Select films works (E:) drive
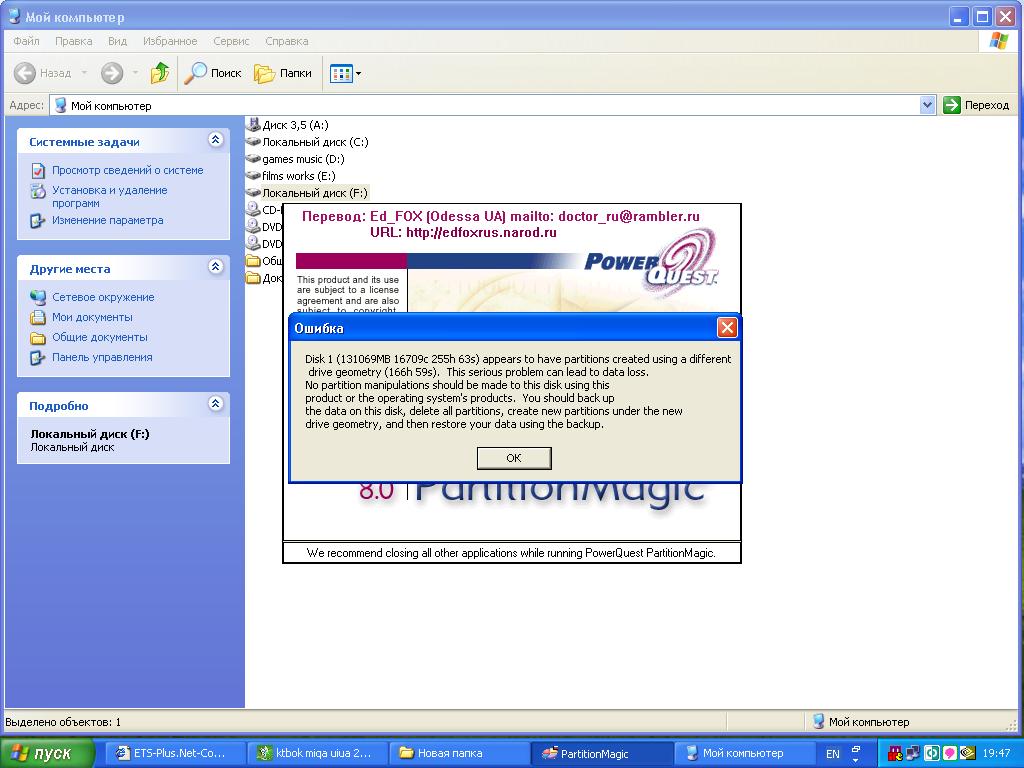1024x768 pixels. point(298,176)
